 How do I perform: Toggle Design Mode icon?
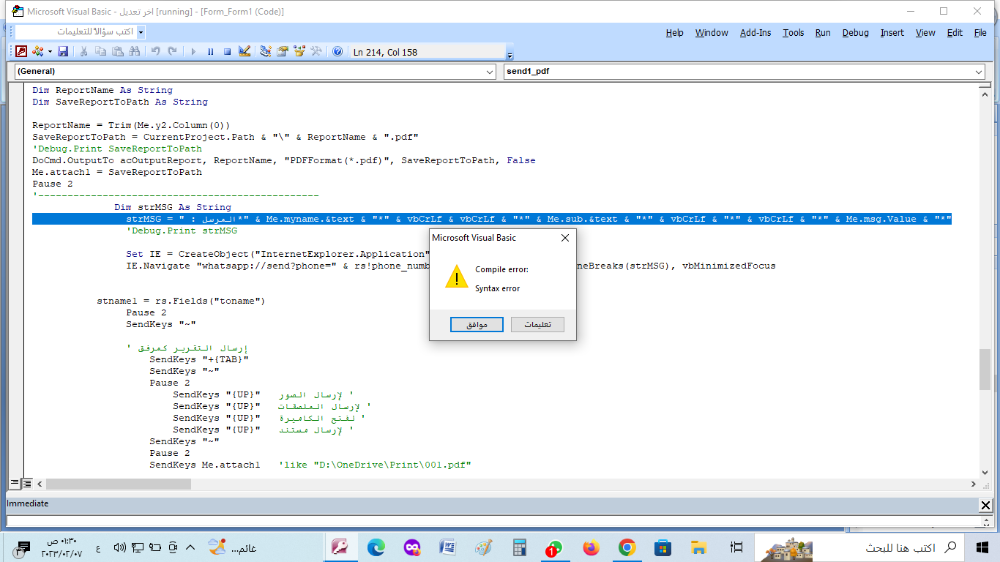tap(244, 52)
